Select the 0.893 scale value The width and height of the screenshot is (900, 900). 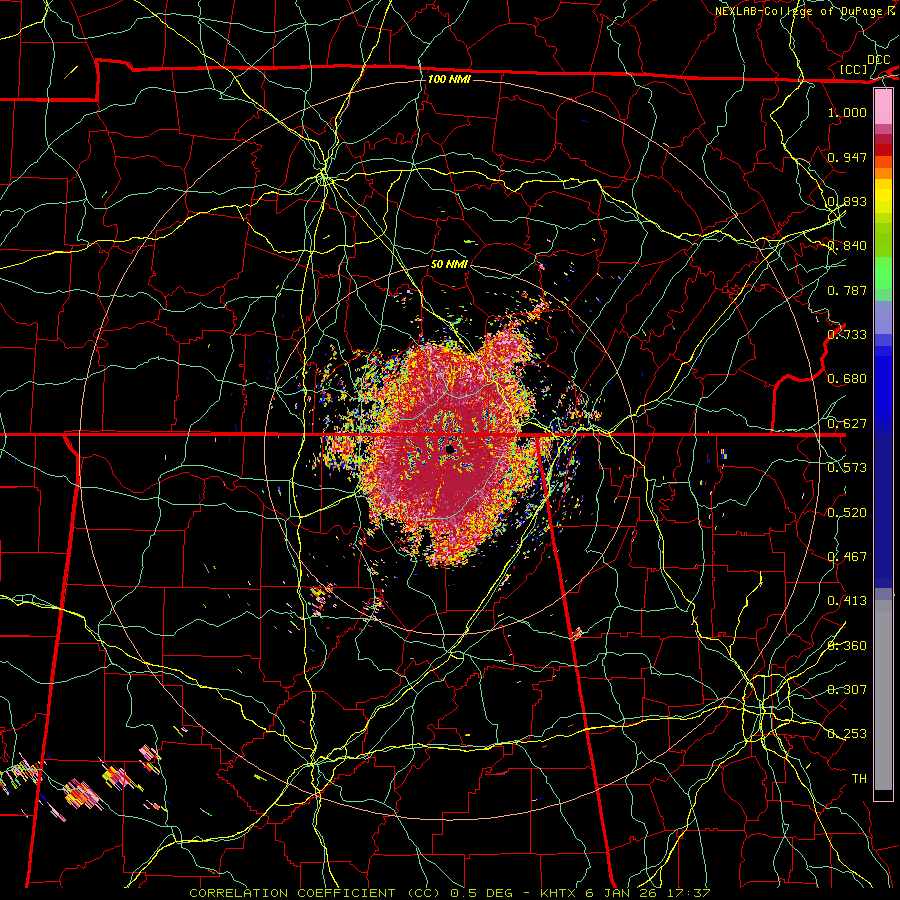point(847,201)
